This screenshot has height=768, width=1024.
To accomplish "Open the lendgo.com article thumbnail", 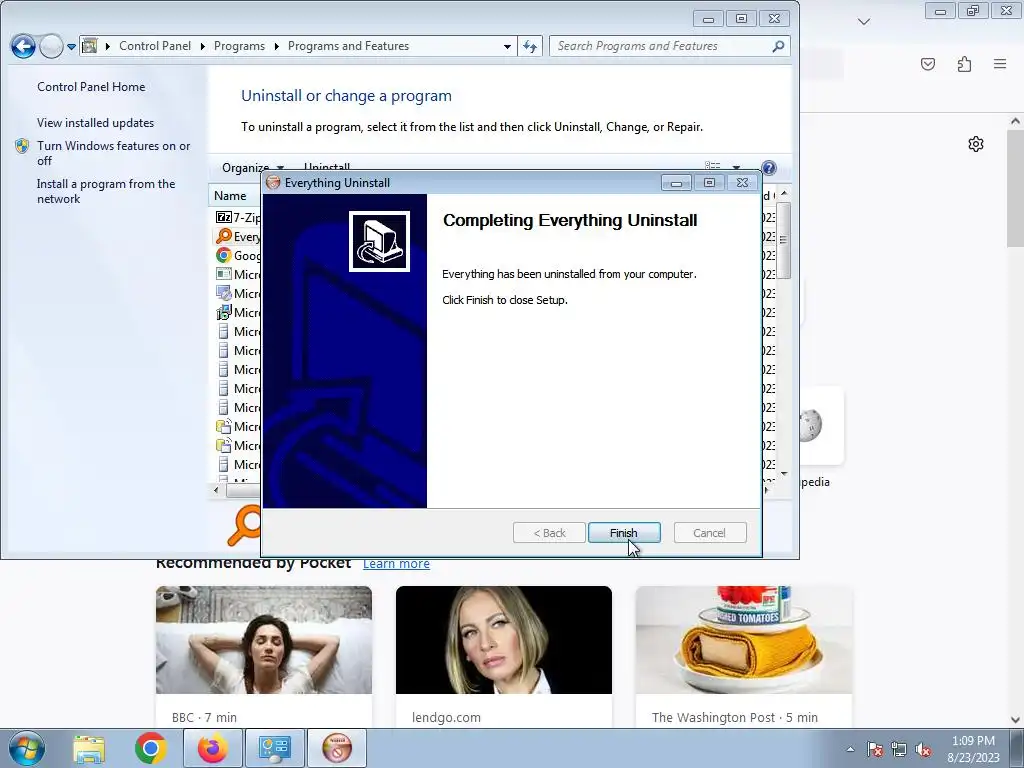I will click(504, 640).
